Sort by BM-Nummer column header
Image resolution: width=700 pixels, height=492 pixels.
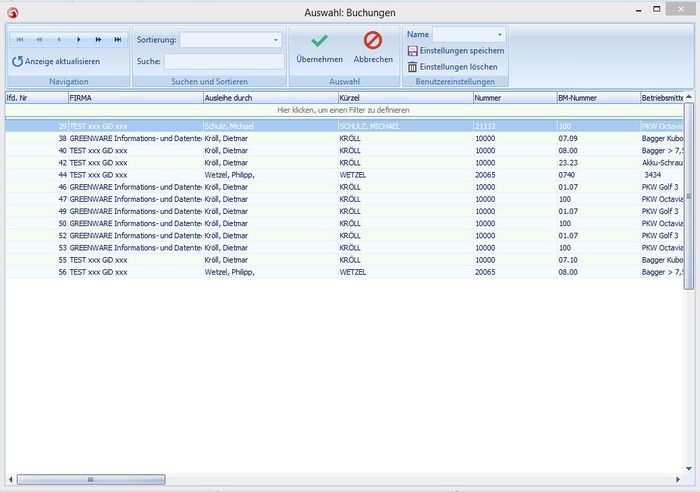point(598,98)
